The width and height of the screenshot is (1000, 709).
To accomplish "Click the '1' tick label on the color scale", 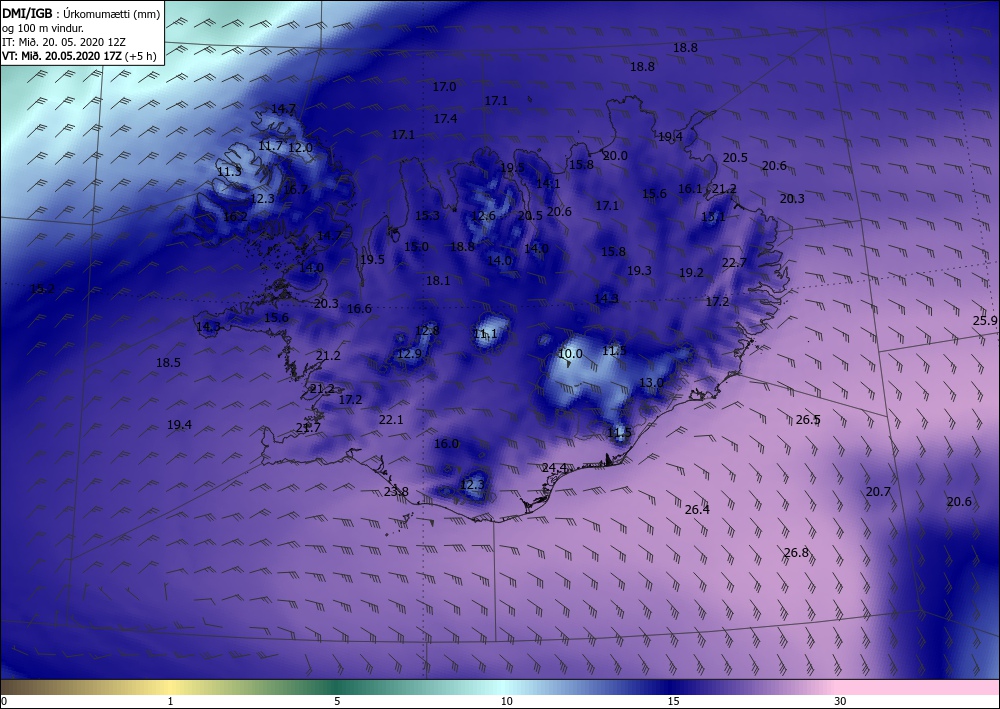I will 170,701.
